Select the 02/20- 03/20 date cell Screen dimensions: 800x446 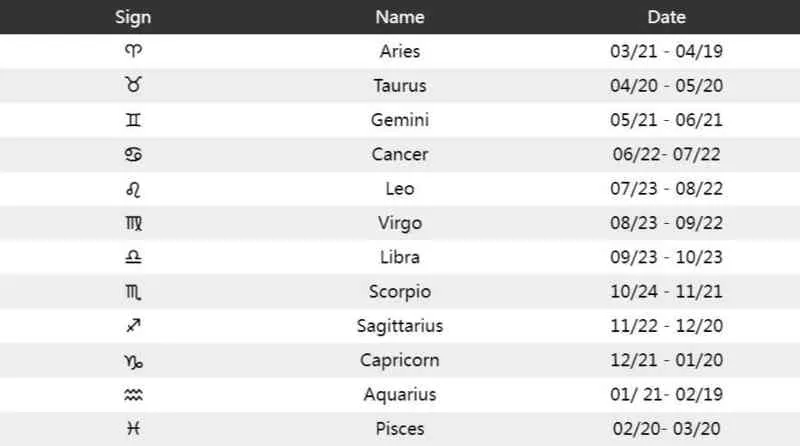666,429
